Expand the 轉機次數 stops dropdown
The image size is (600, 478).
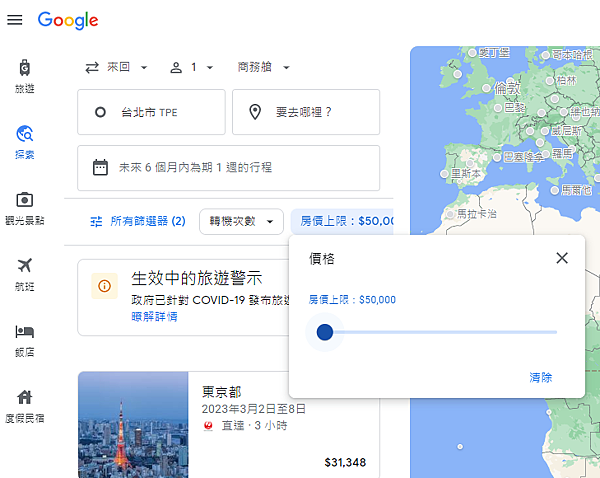241,221
